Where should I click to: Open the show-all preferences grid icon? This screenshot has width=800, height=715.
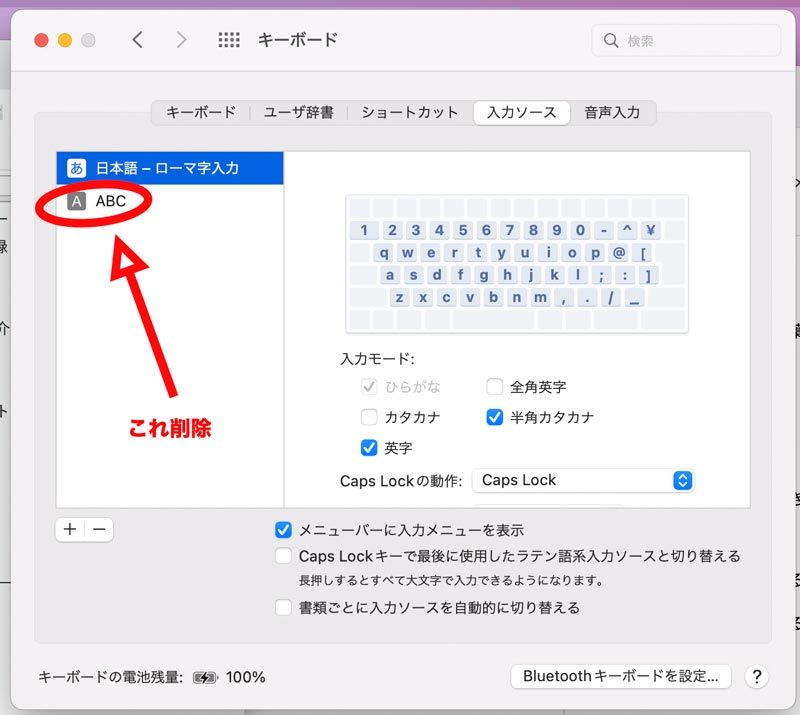click(229, 40)
